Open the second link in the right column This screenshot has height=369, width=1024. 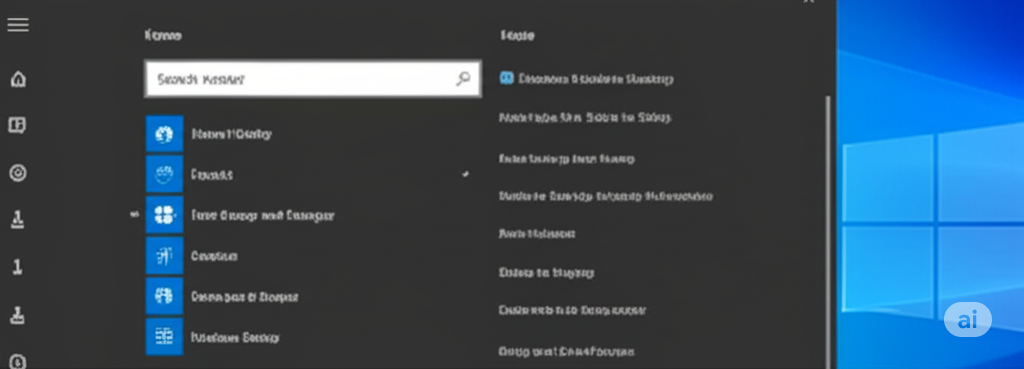pos(584,118)
